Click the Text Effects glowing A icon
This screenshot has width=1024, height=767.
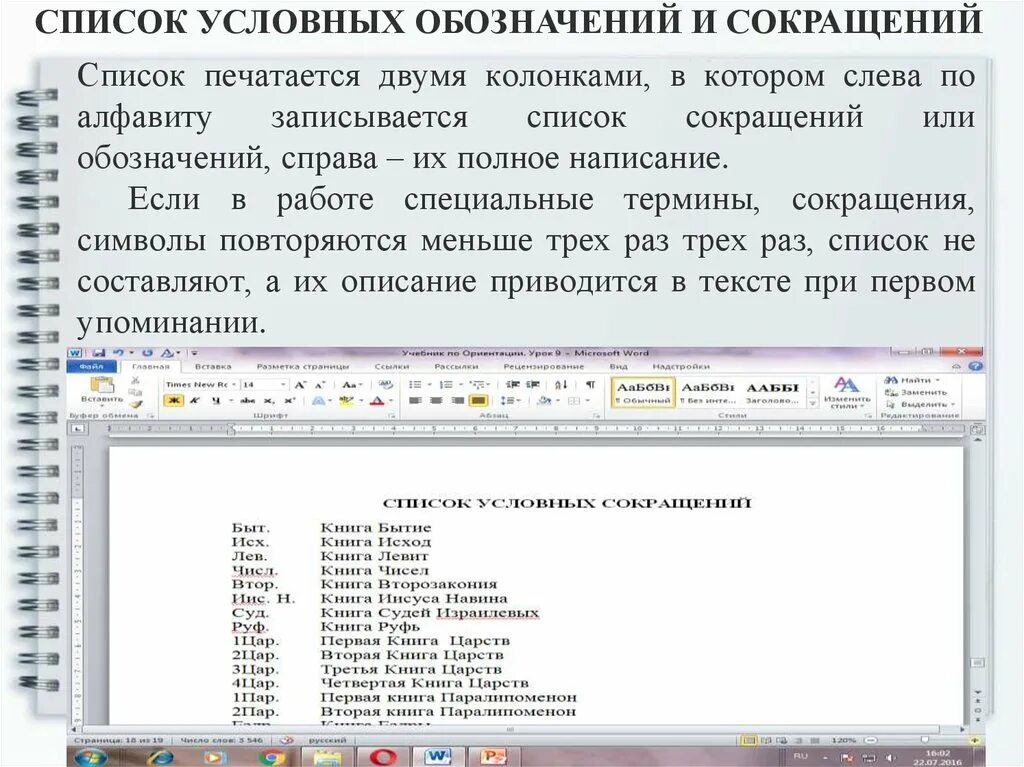[x=318, y=400]
